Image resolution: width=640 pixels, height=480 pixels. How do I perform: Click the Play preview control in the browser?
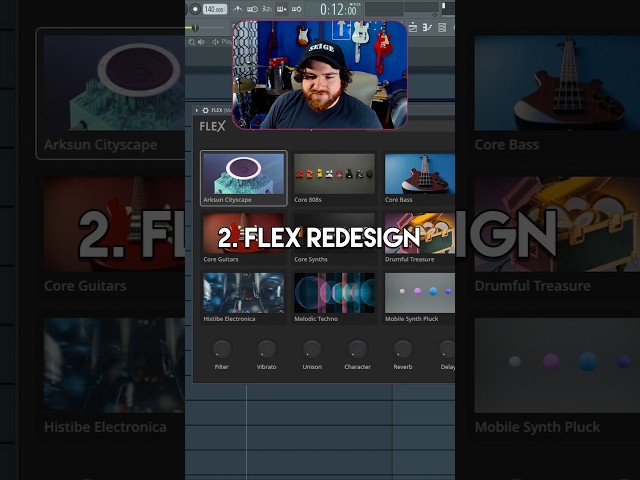(x=222, y=42)
